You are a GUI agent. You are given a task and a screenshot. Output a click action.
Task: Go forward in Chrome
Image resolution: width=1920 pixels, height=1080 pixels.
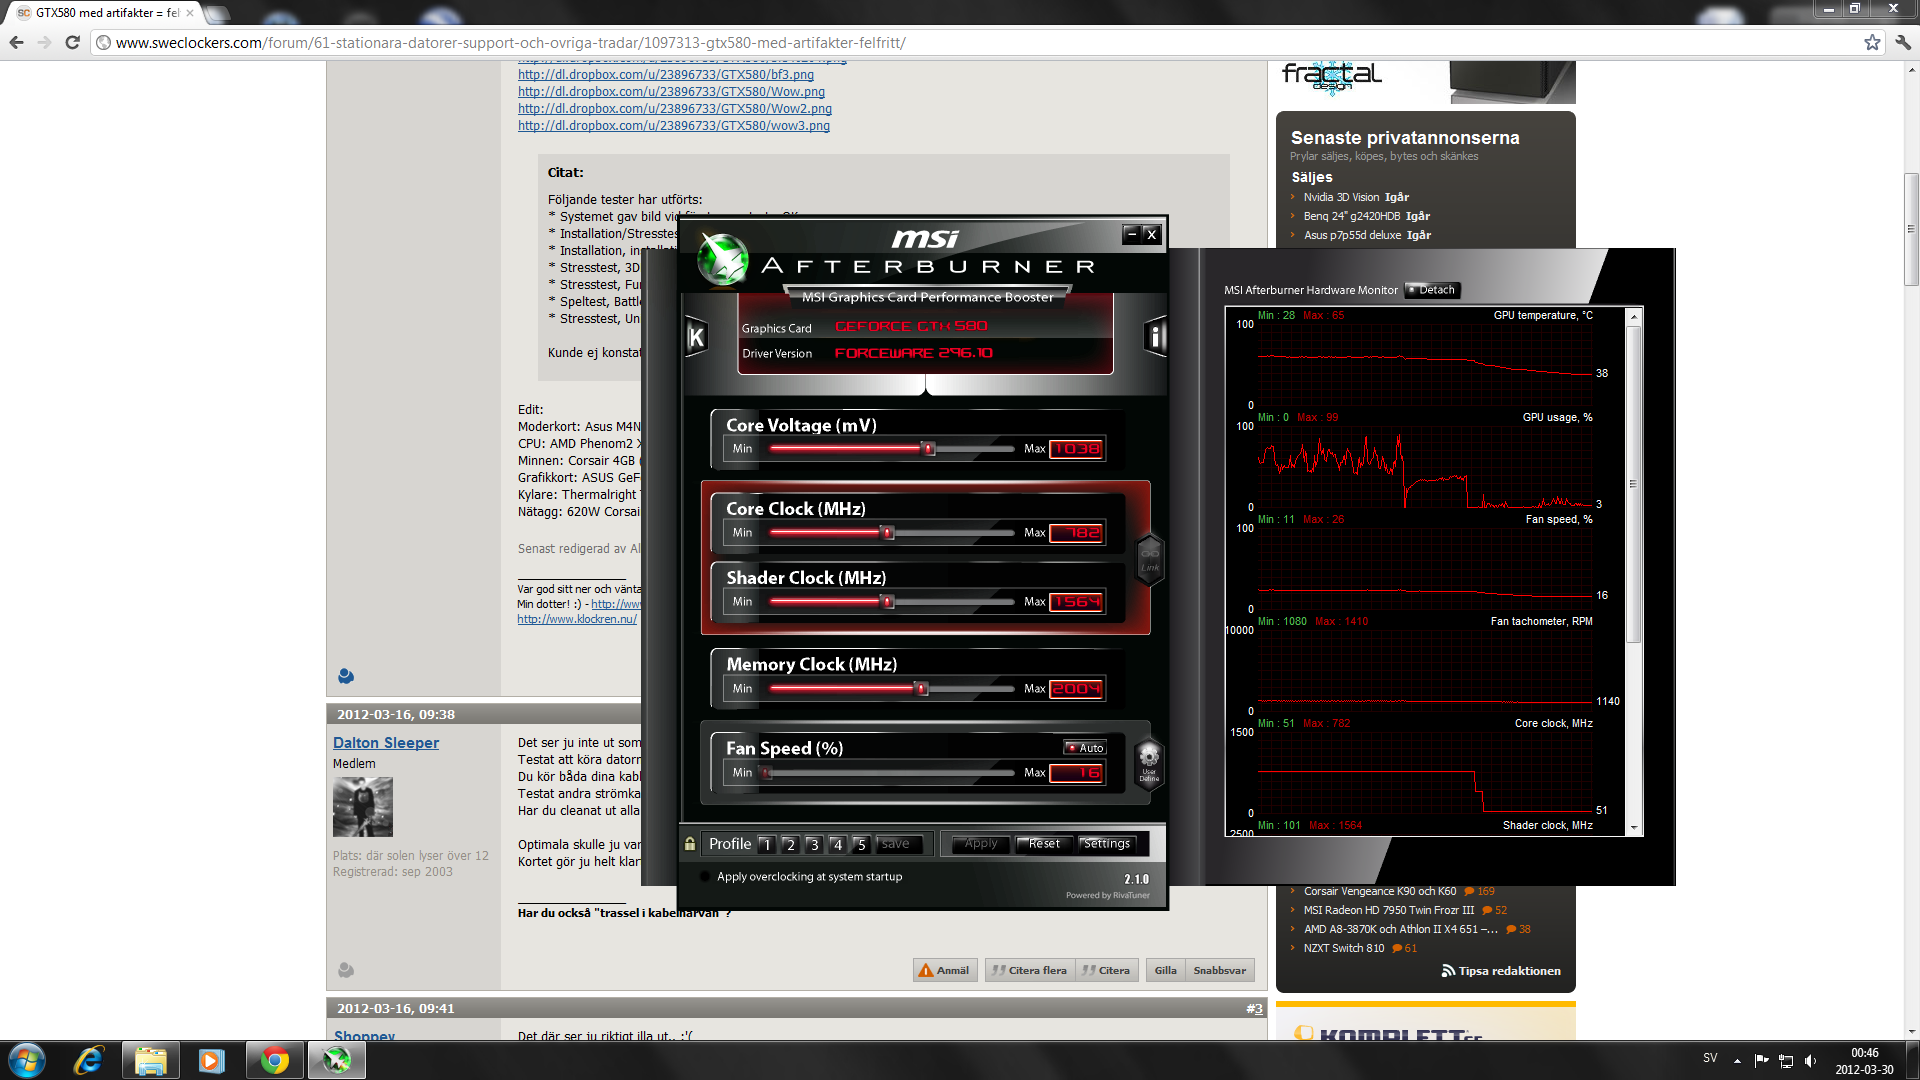tap(44, 42)
